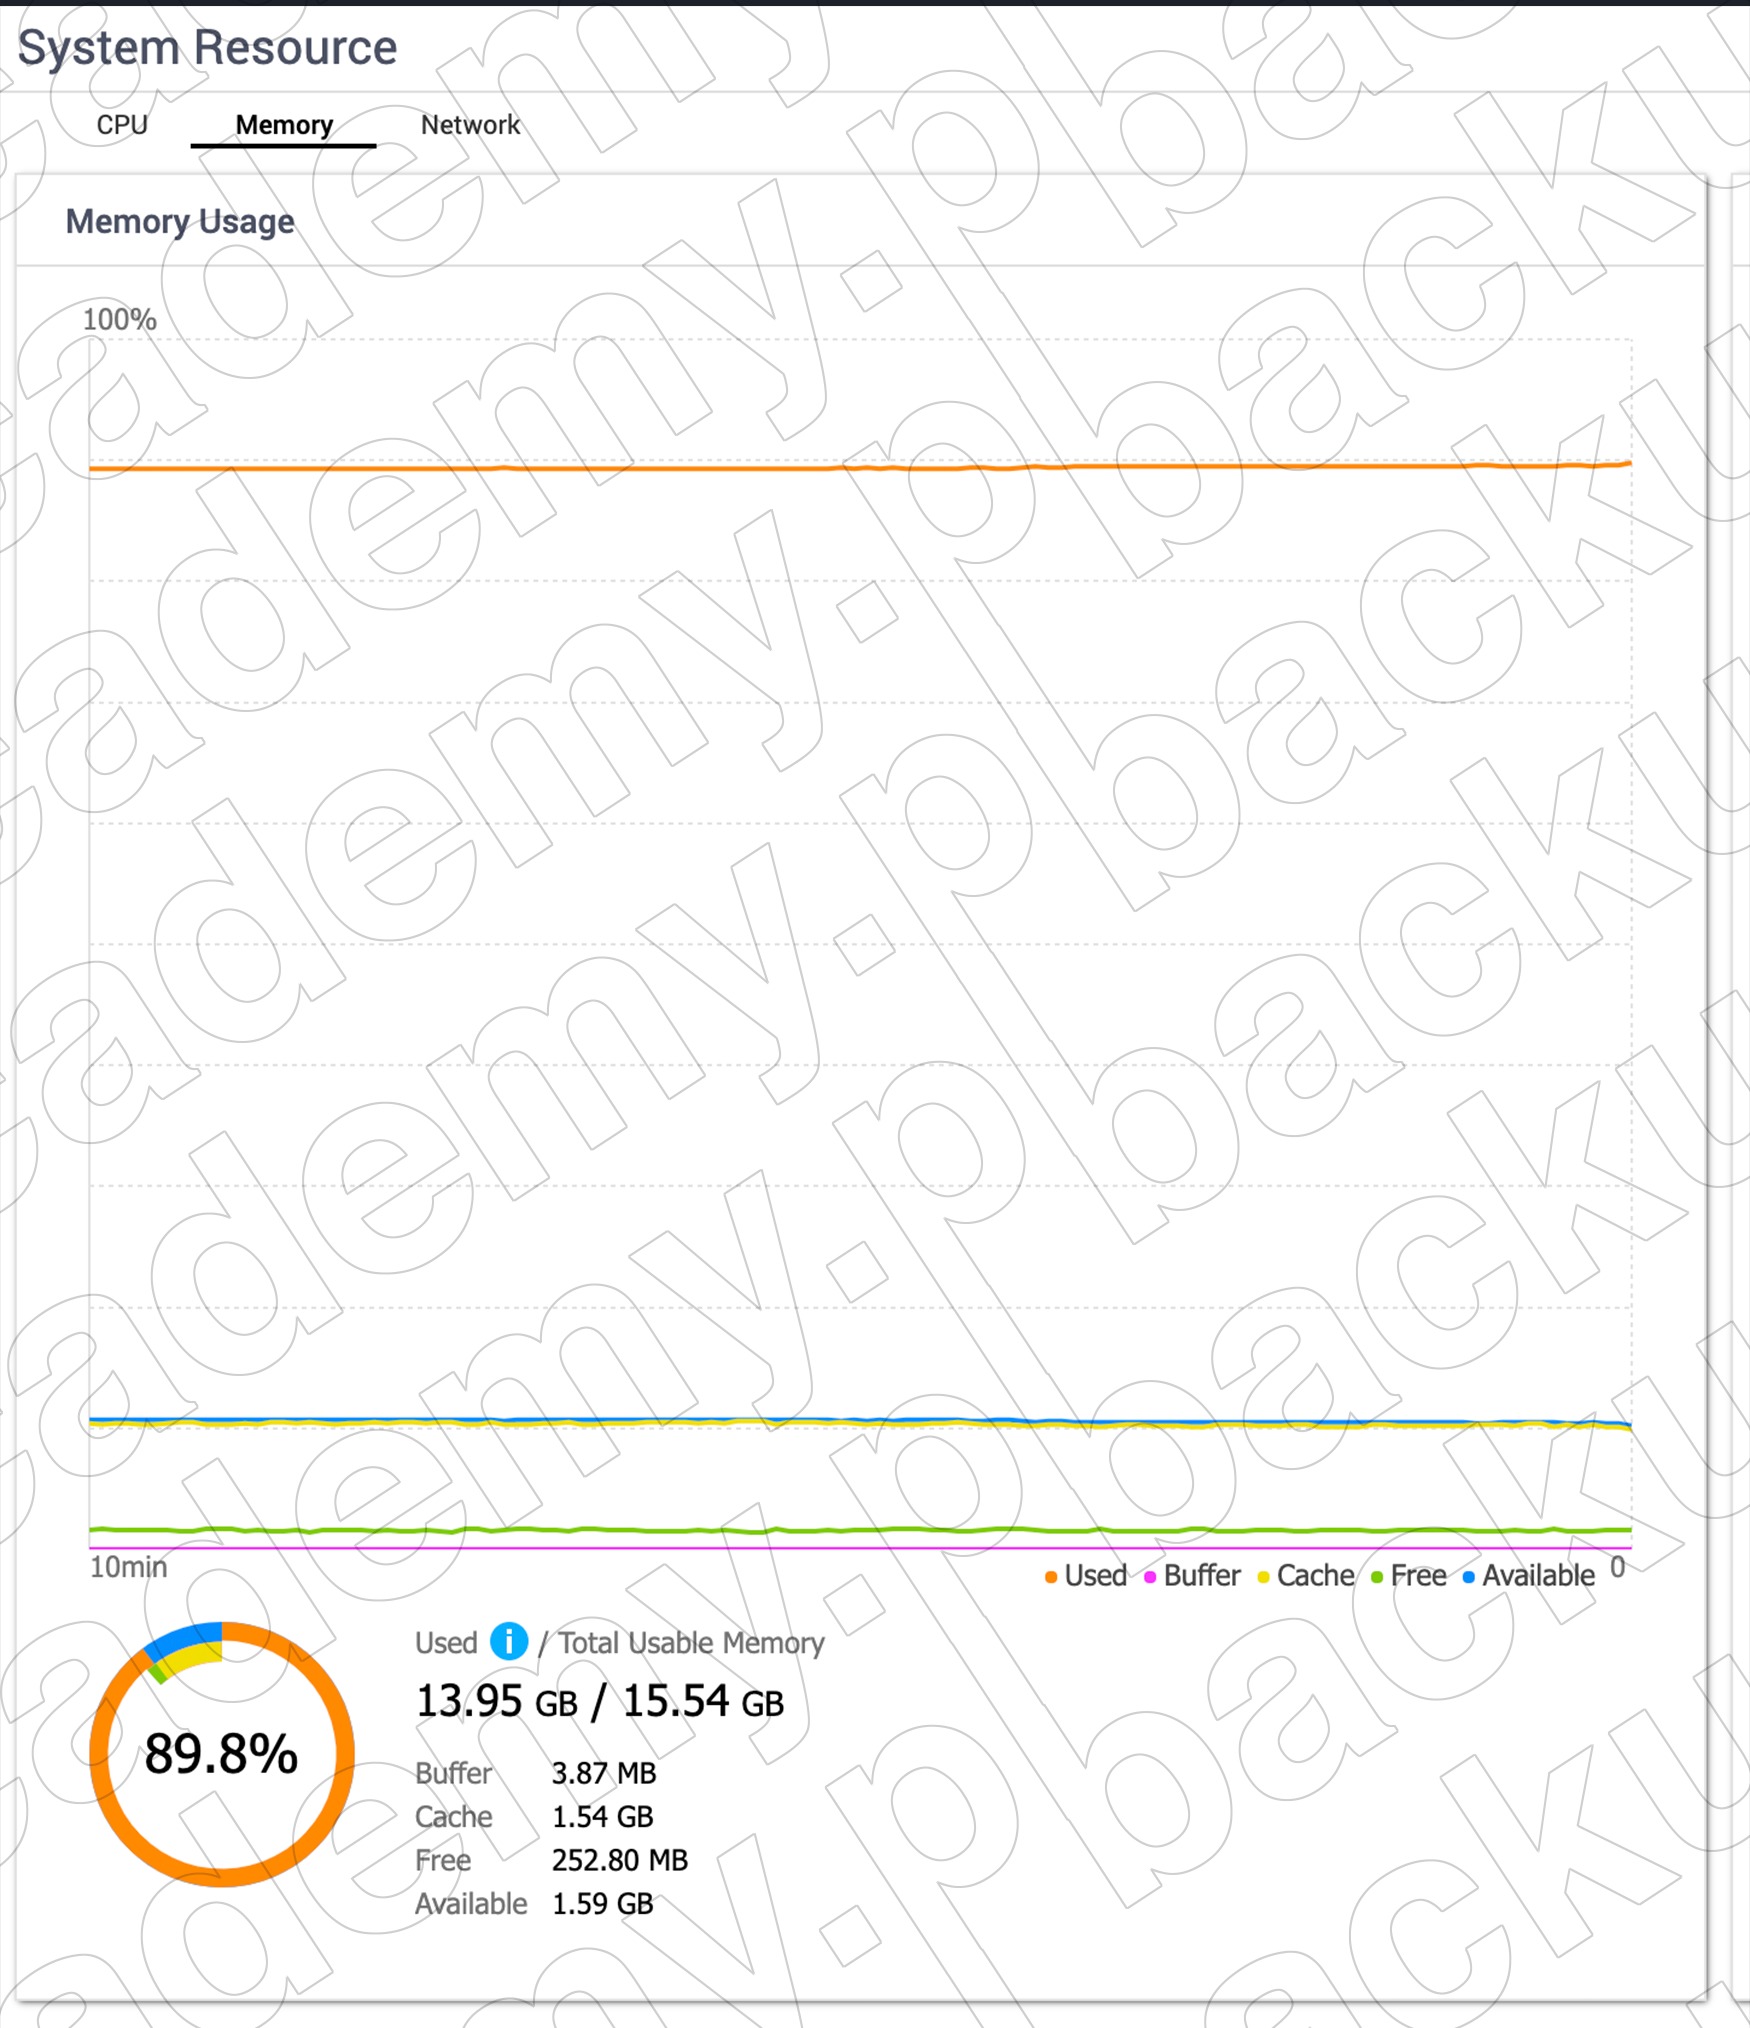Toggle the Used series in legend
Screen dimensions: 1750x2028
click(x=1086, y=1576)
